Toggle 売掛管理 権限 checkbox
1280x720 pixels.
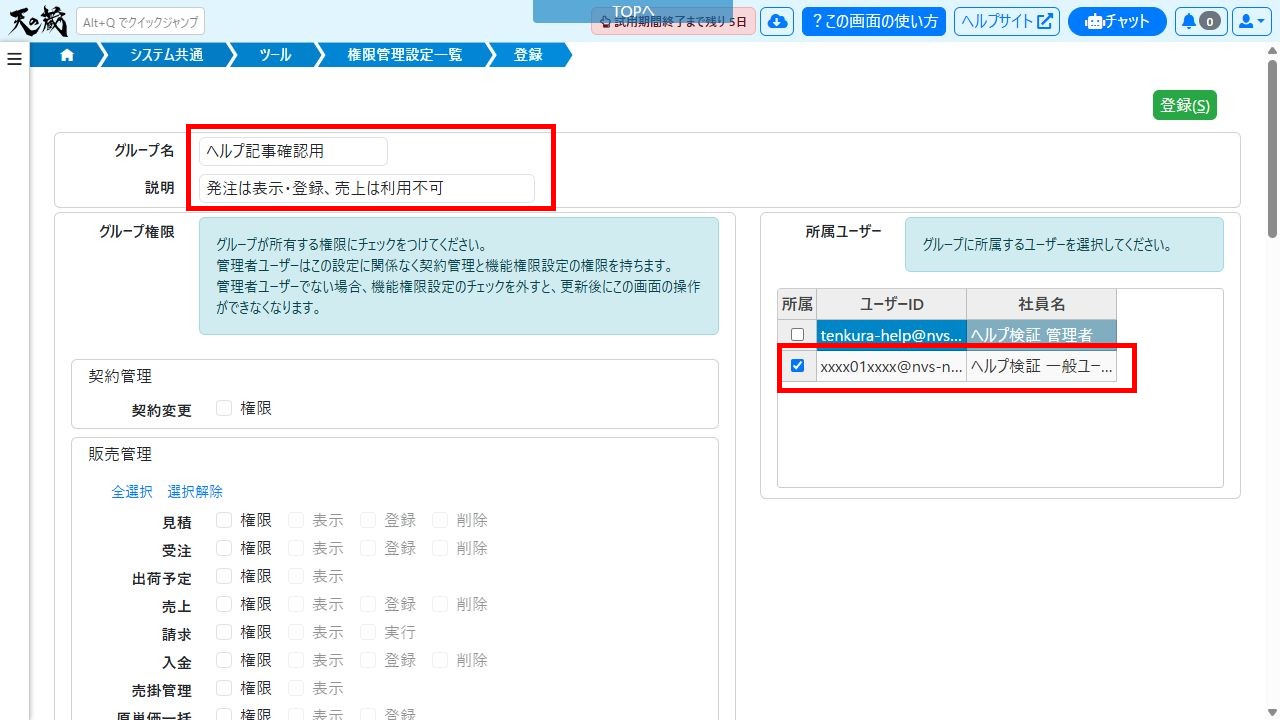point(224,688)
